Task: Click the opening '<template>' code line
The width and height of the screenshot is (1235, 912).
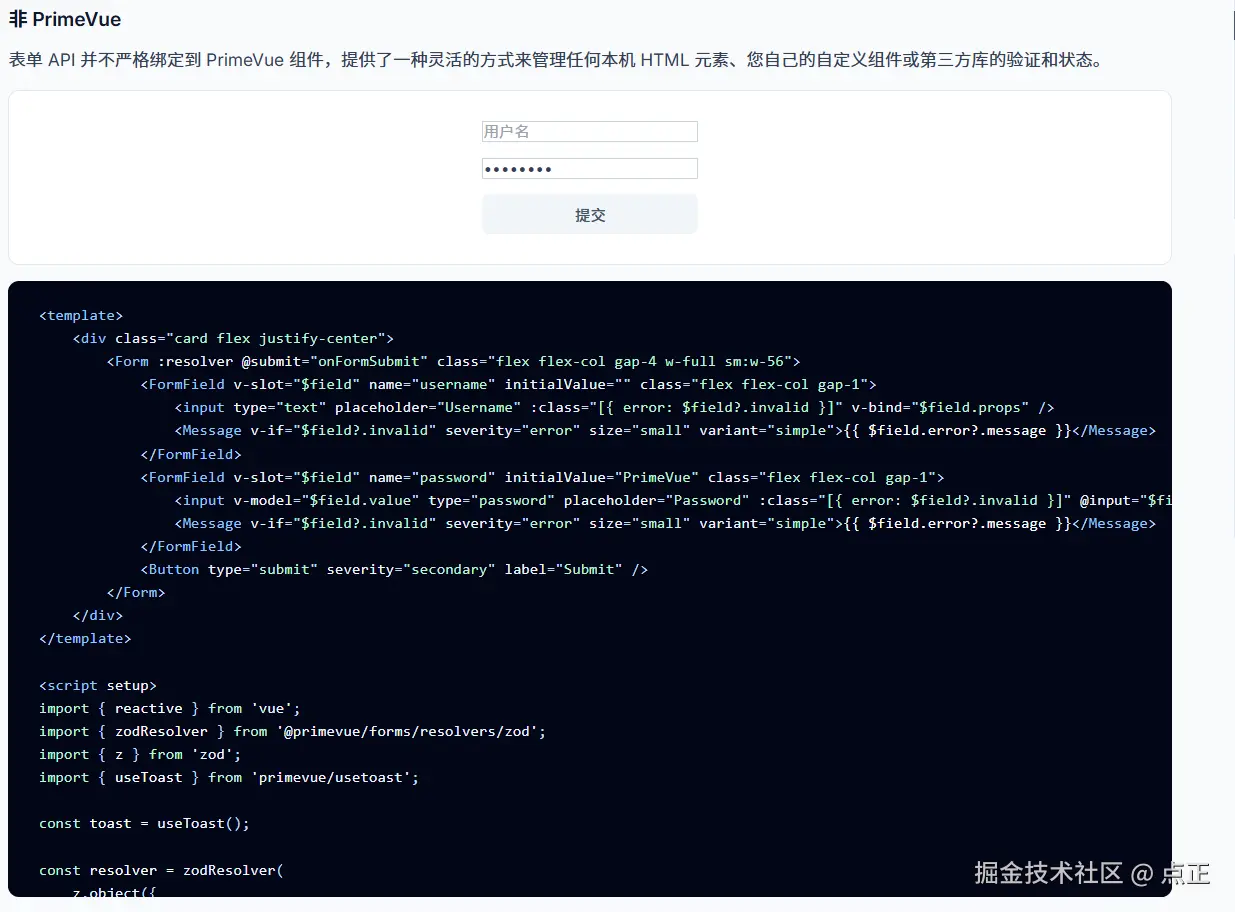Action: [81, 315]
